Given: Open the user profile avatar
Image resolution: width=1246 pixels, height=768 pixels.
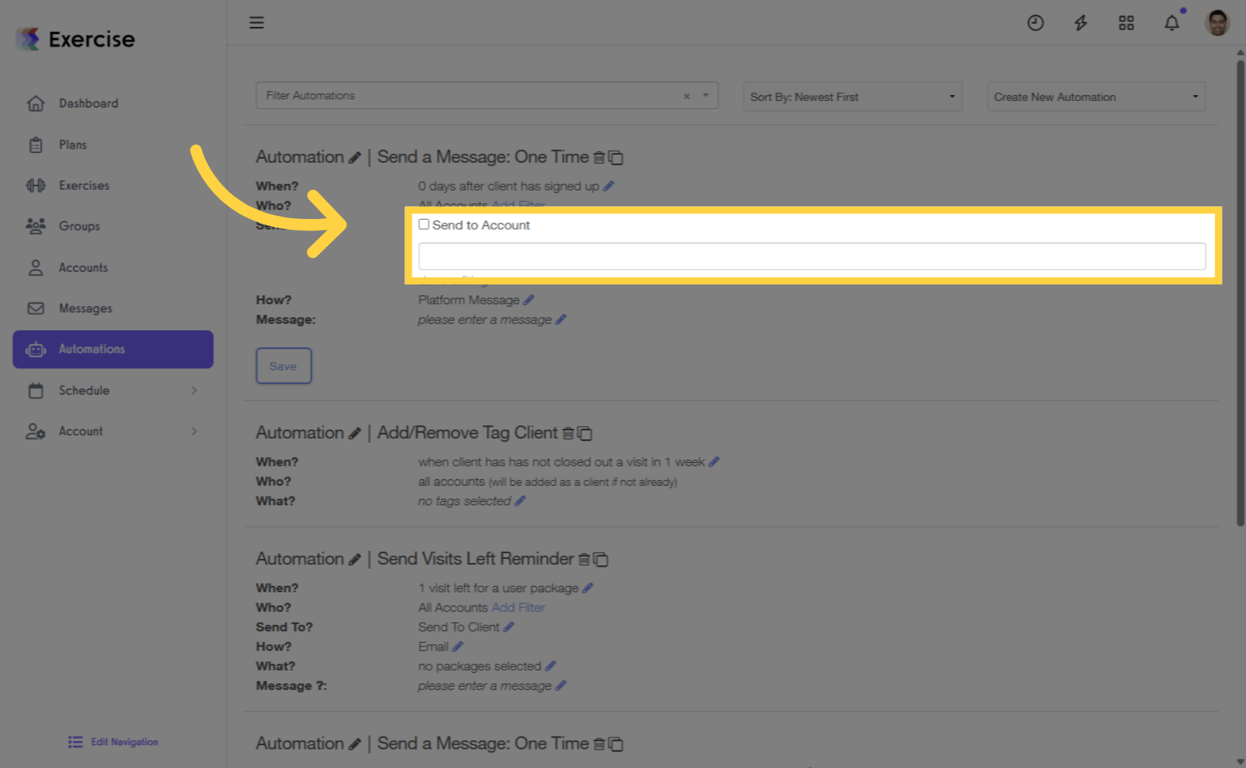Looking at the screenshot, I should coord(1217,22).
